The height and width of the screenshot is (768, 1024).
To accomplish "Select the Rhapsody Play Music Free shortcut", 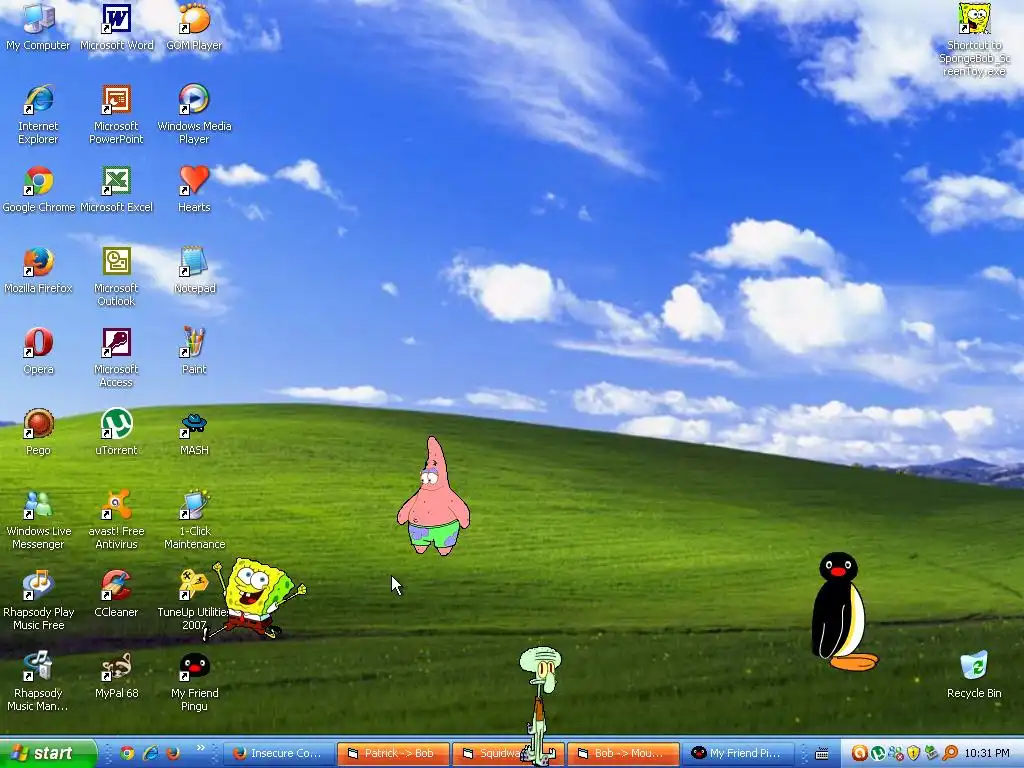I will [x=38, y=600].
